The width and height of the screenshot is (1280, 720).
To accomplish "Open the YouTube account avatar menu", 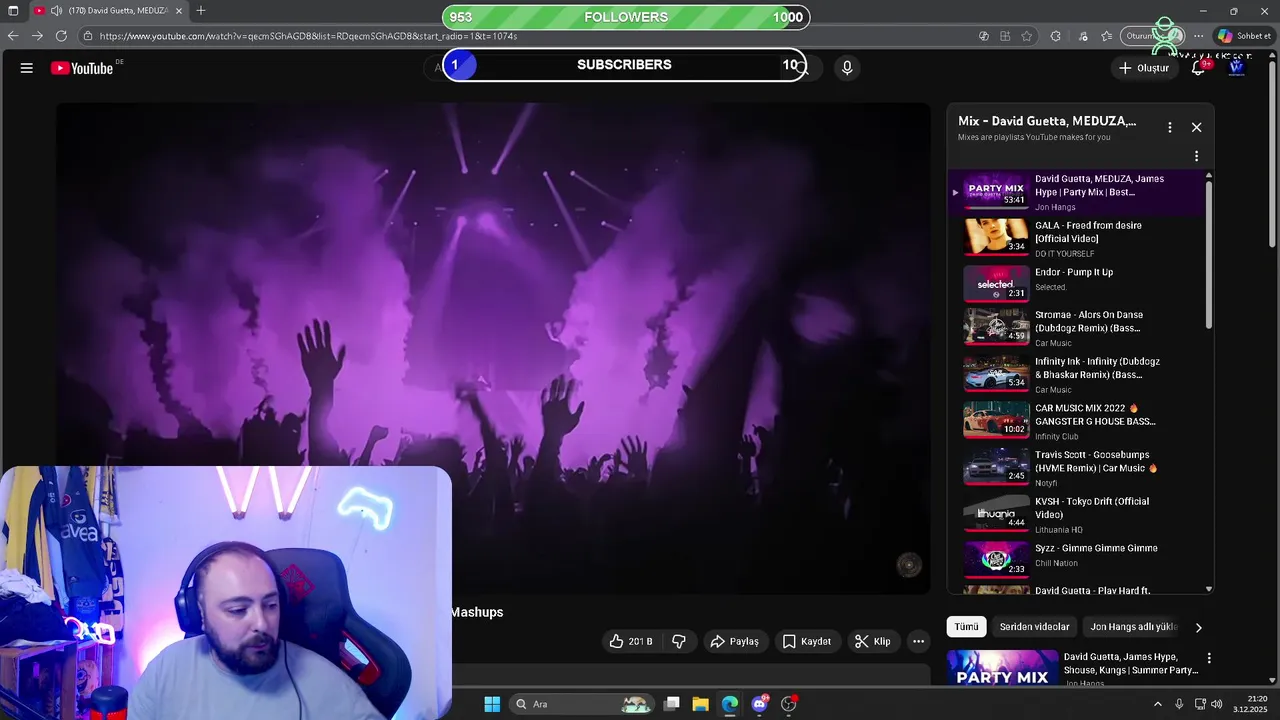I will click(x=1236, y=68).
